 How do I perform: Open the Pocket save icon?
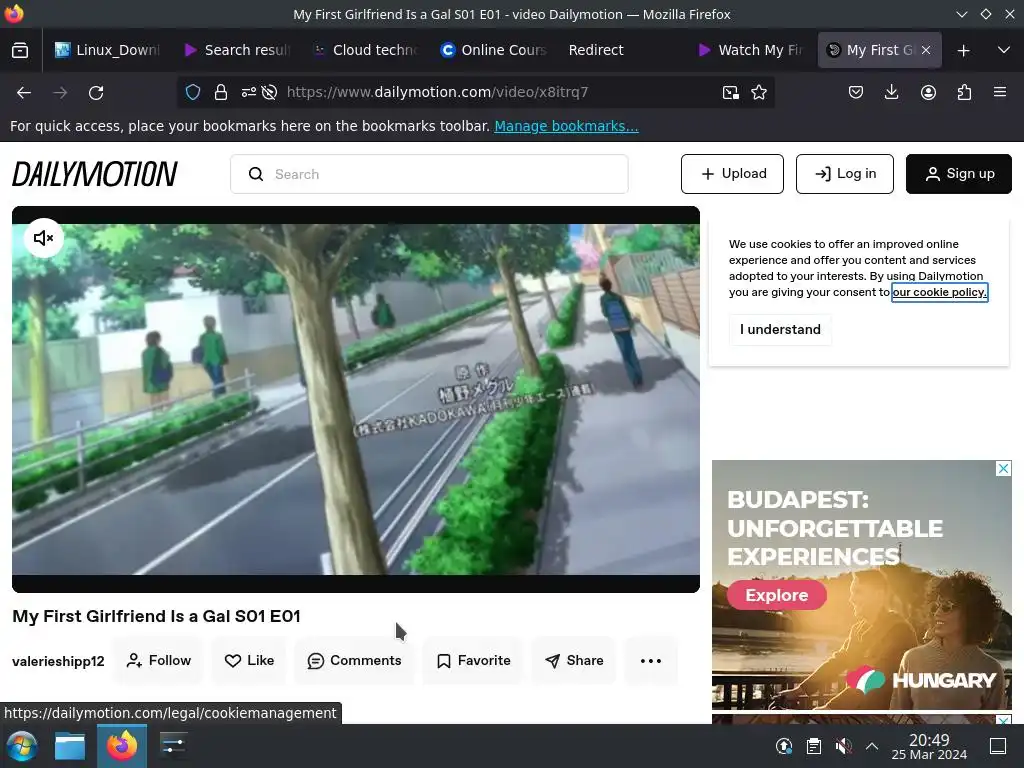(856, 93)
